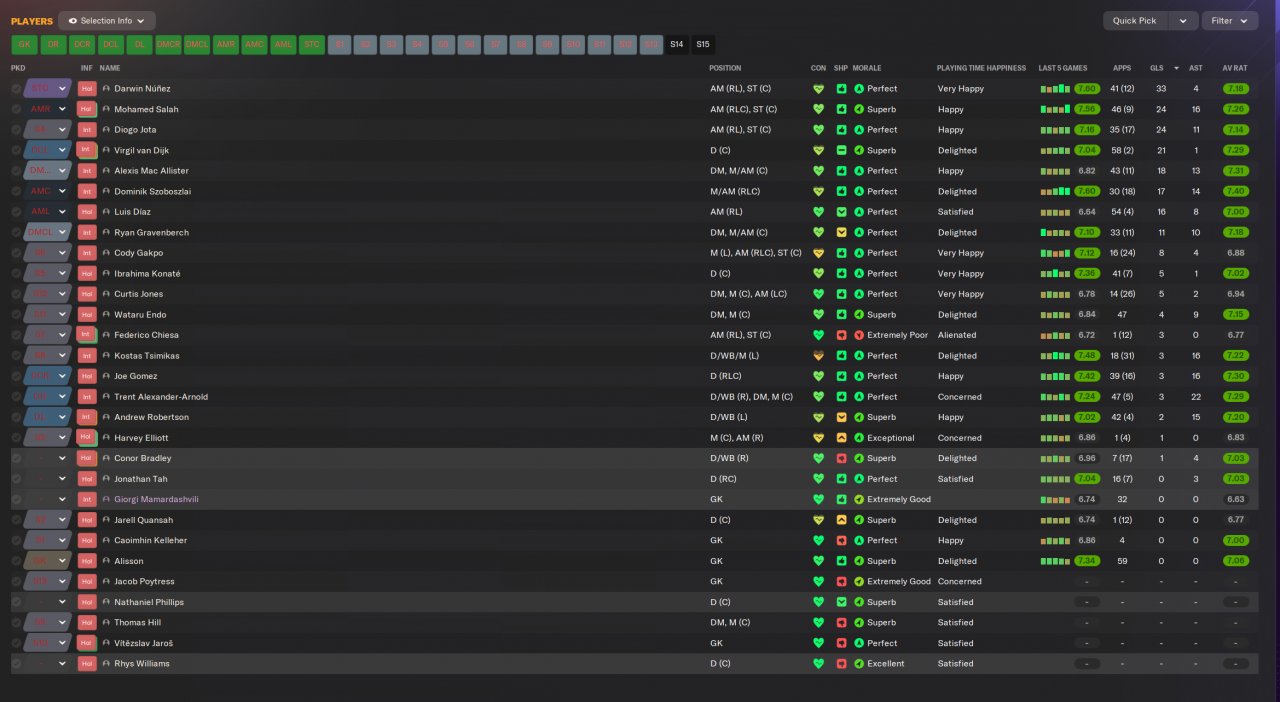Toggle the pick checkbox for Mohamed Salah

[16, 109]
